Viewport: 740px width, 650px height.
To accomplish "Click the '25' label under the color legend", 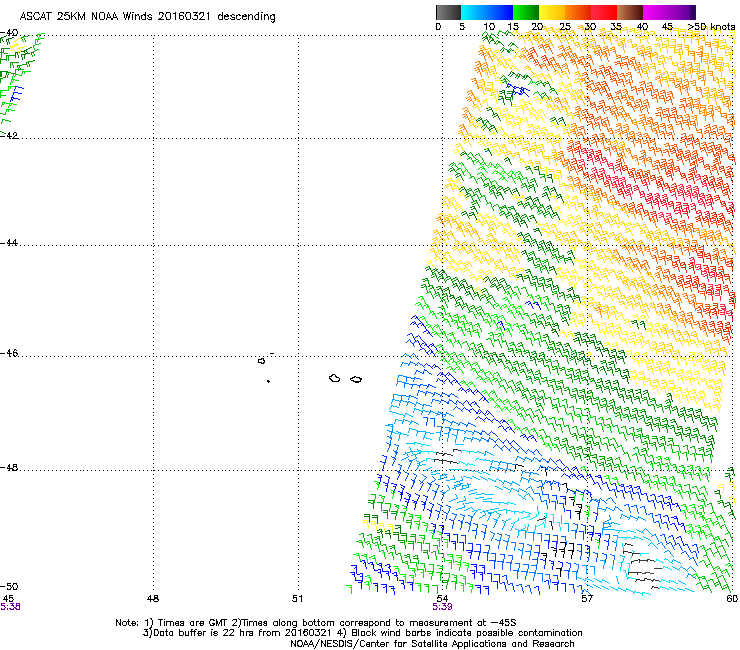I will coord(565,26).
